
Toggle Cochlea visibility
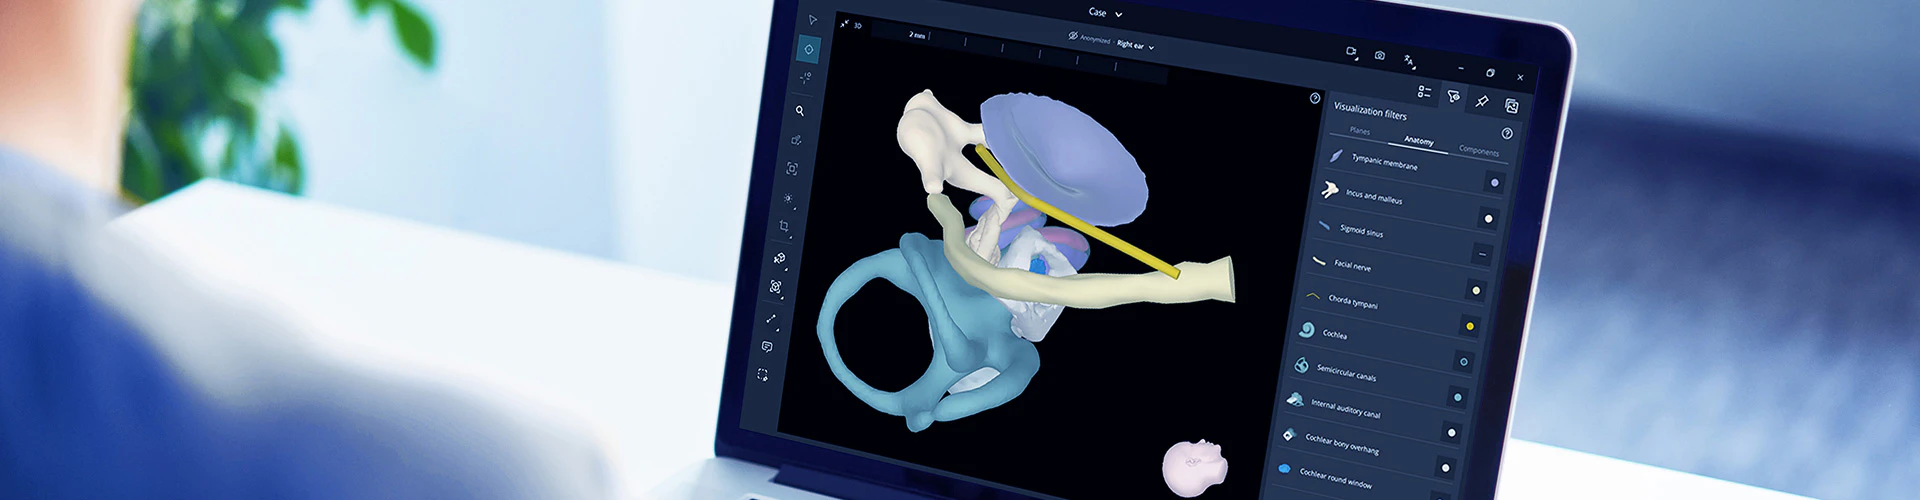pyautogui.click(x=1464, y=362)
